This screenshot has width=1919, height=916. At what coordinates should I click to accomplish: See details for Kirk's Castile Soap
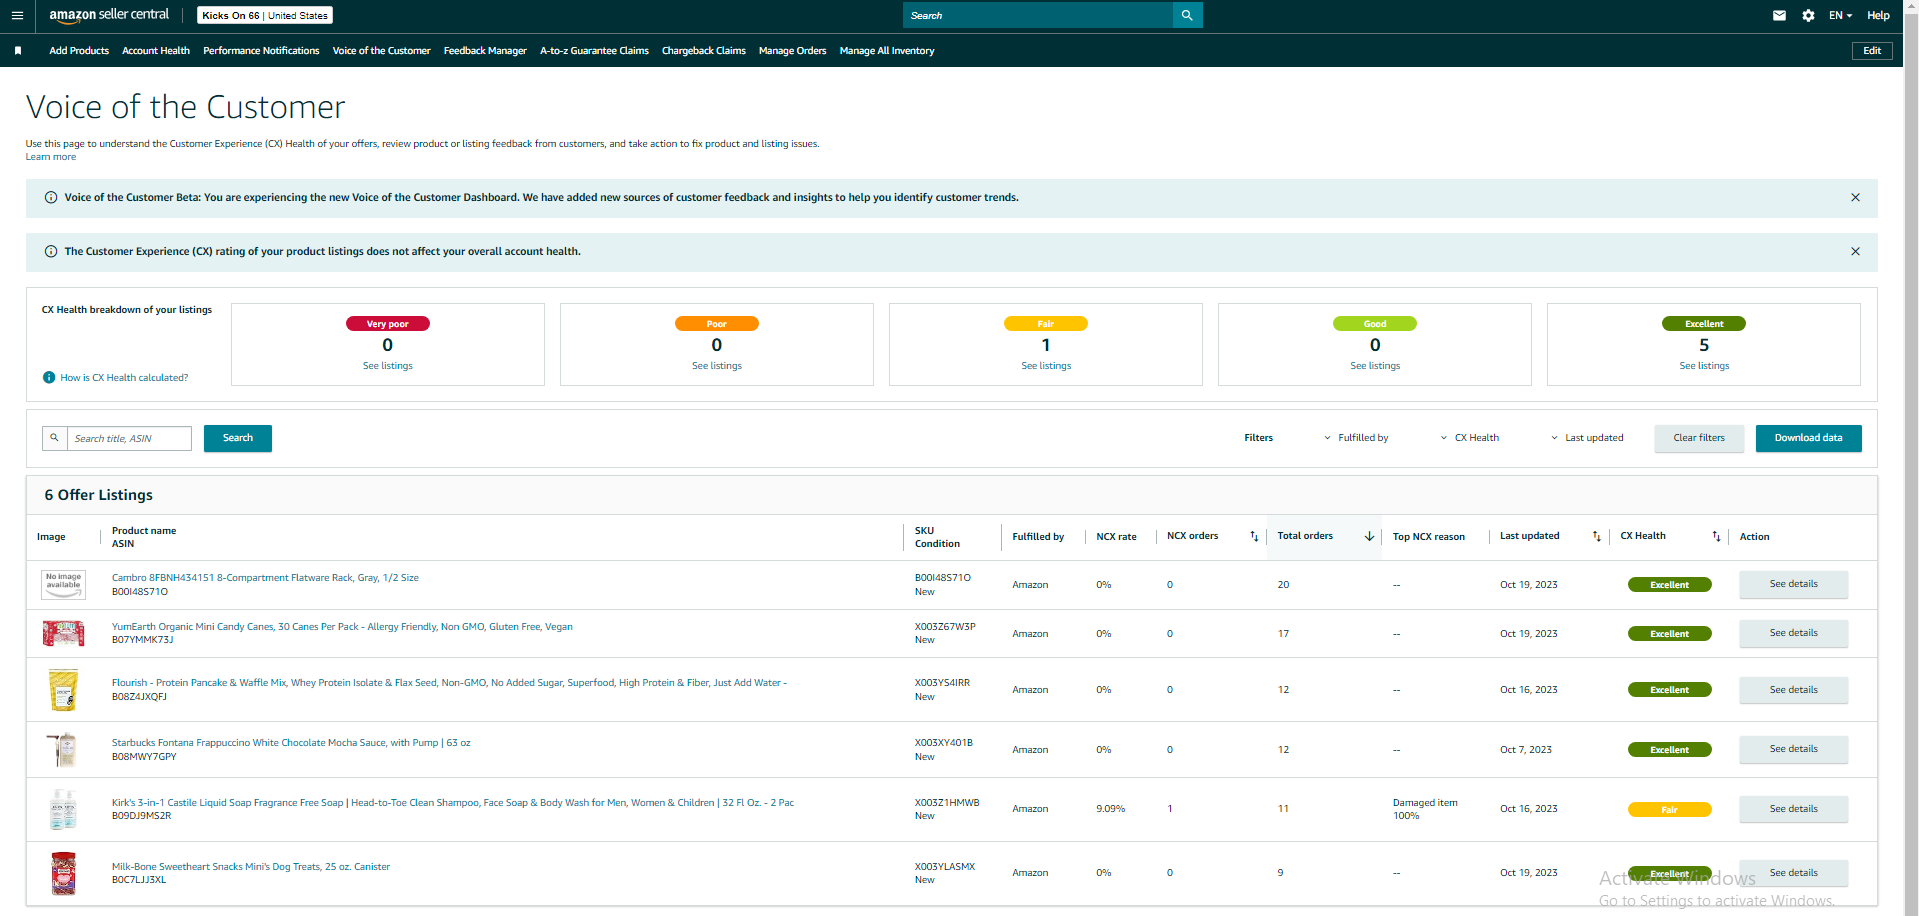(x=1794, y=809)
